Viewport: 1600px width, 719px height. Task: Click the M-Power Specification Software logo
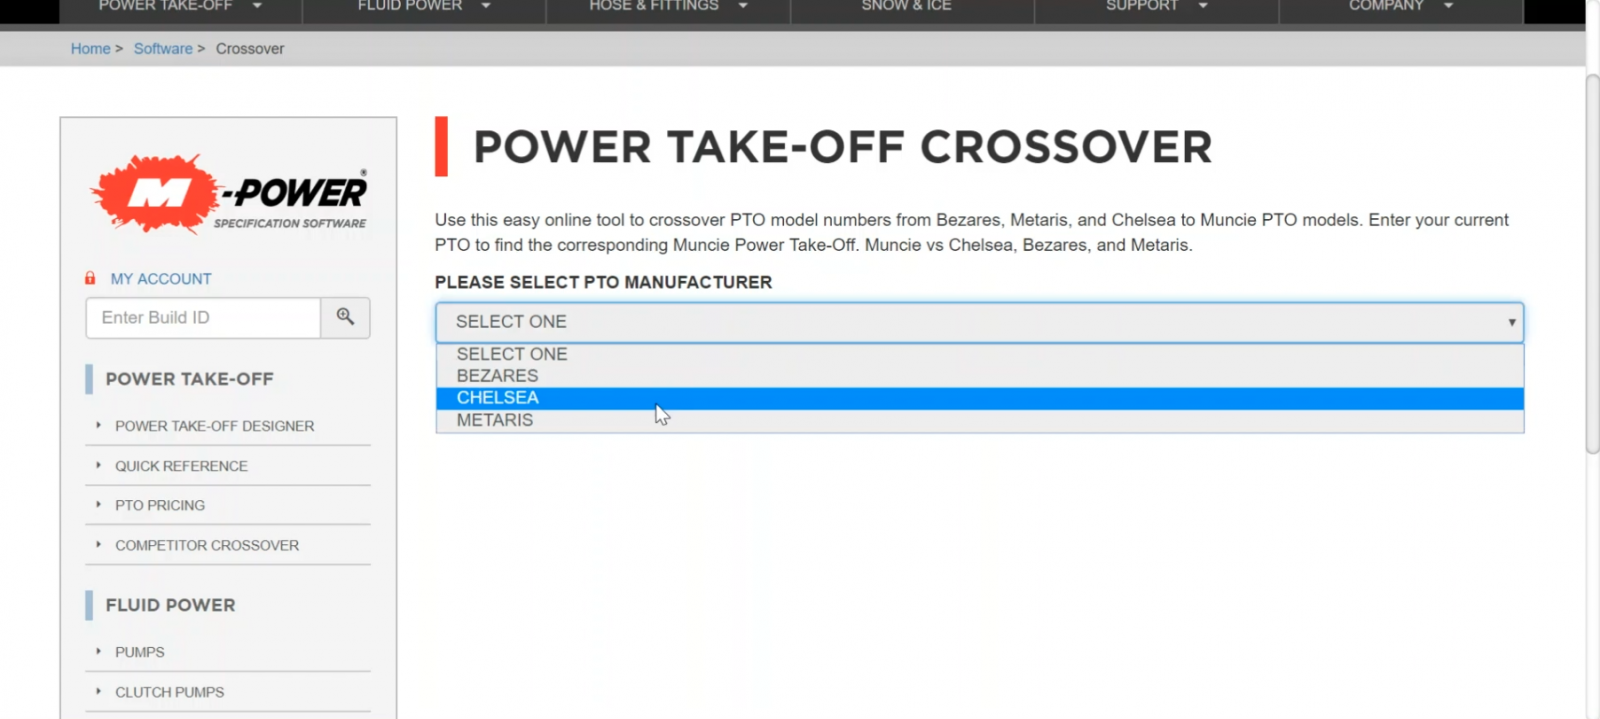229,194
